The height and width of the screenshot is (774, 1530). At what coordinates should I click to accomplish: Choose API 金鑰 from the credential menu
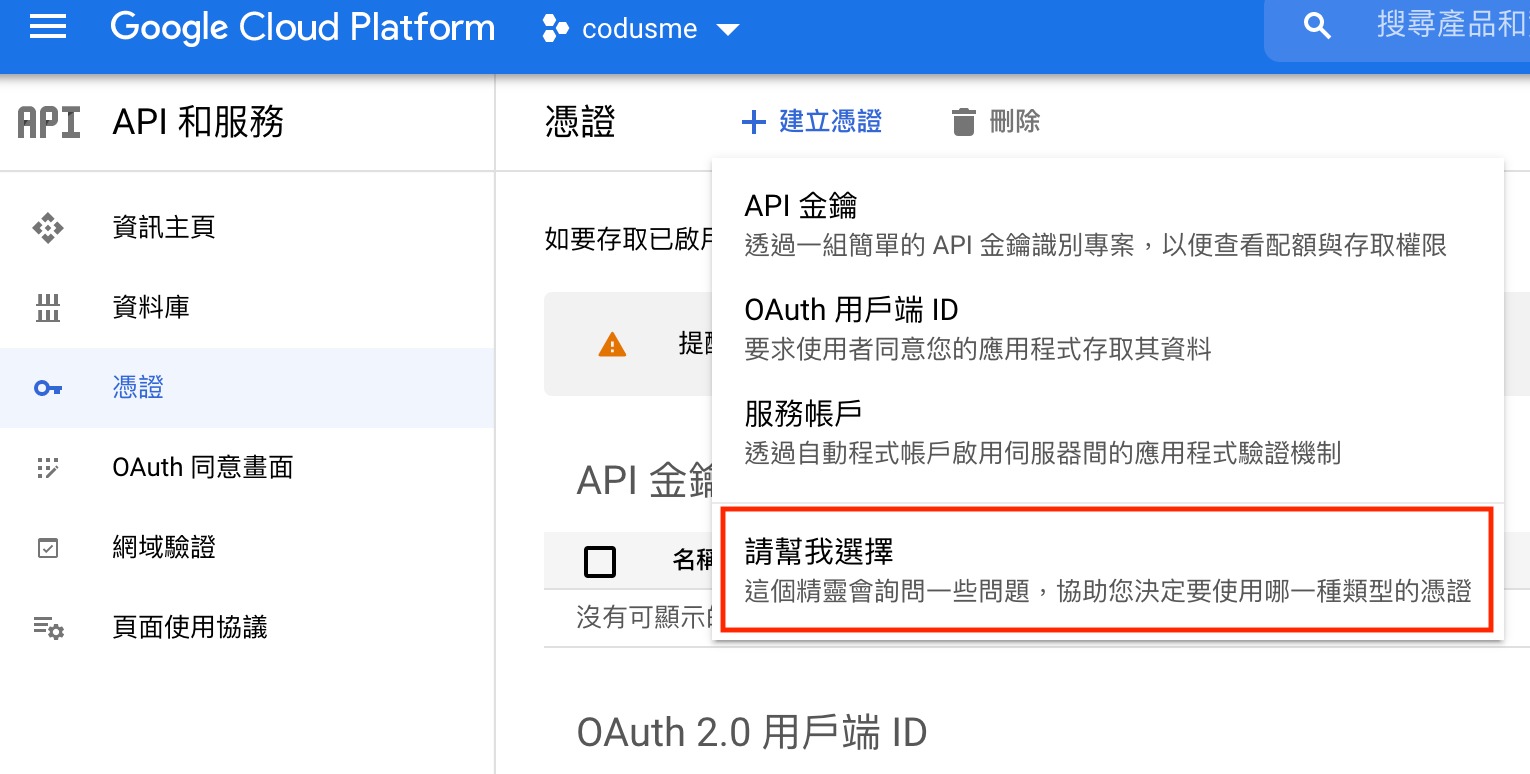1107,224
